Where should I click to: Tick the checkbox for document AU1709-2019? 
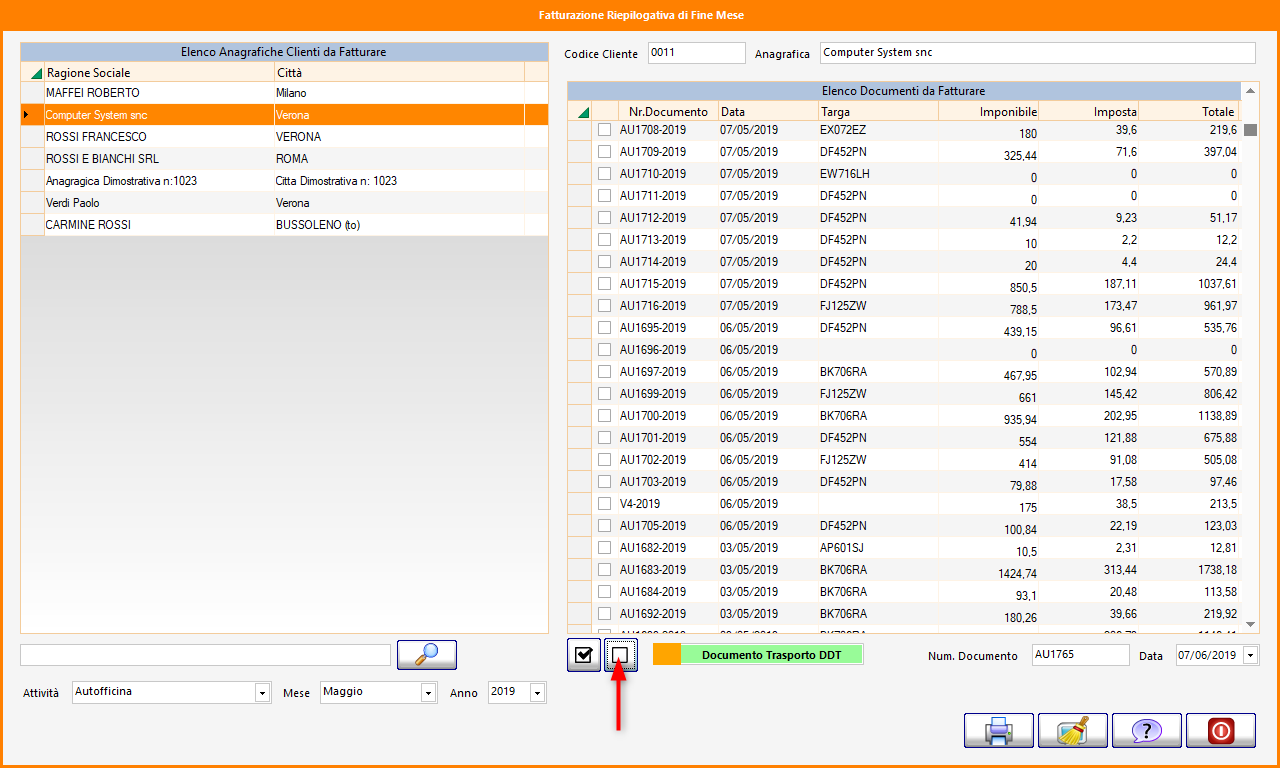pyautogui.click(x=604, y=152)
